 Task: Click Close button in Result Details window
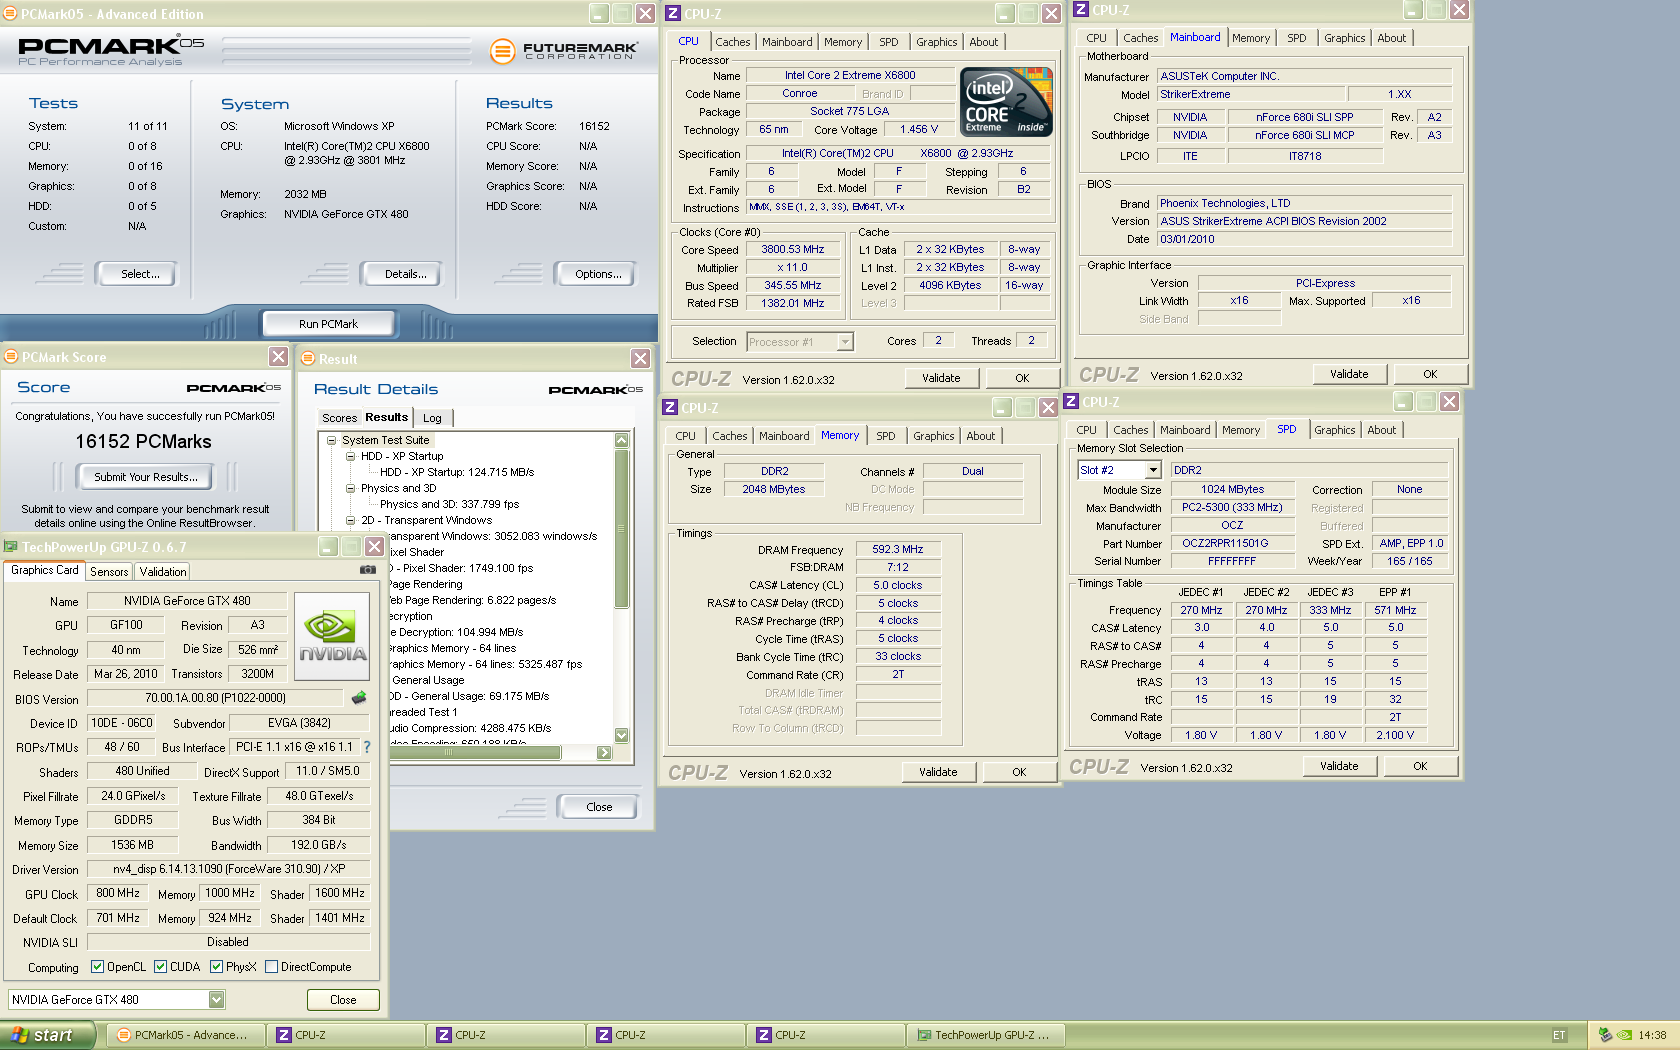(x=599, y=807)
